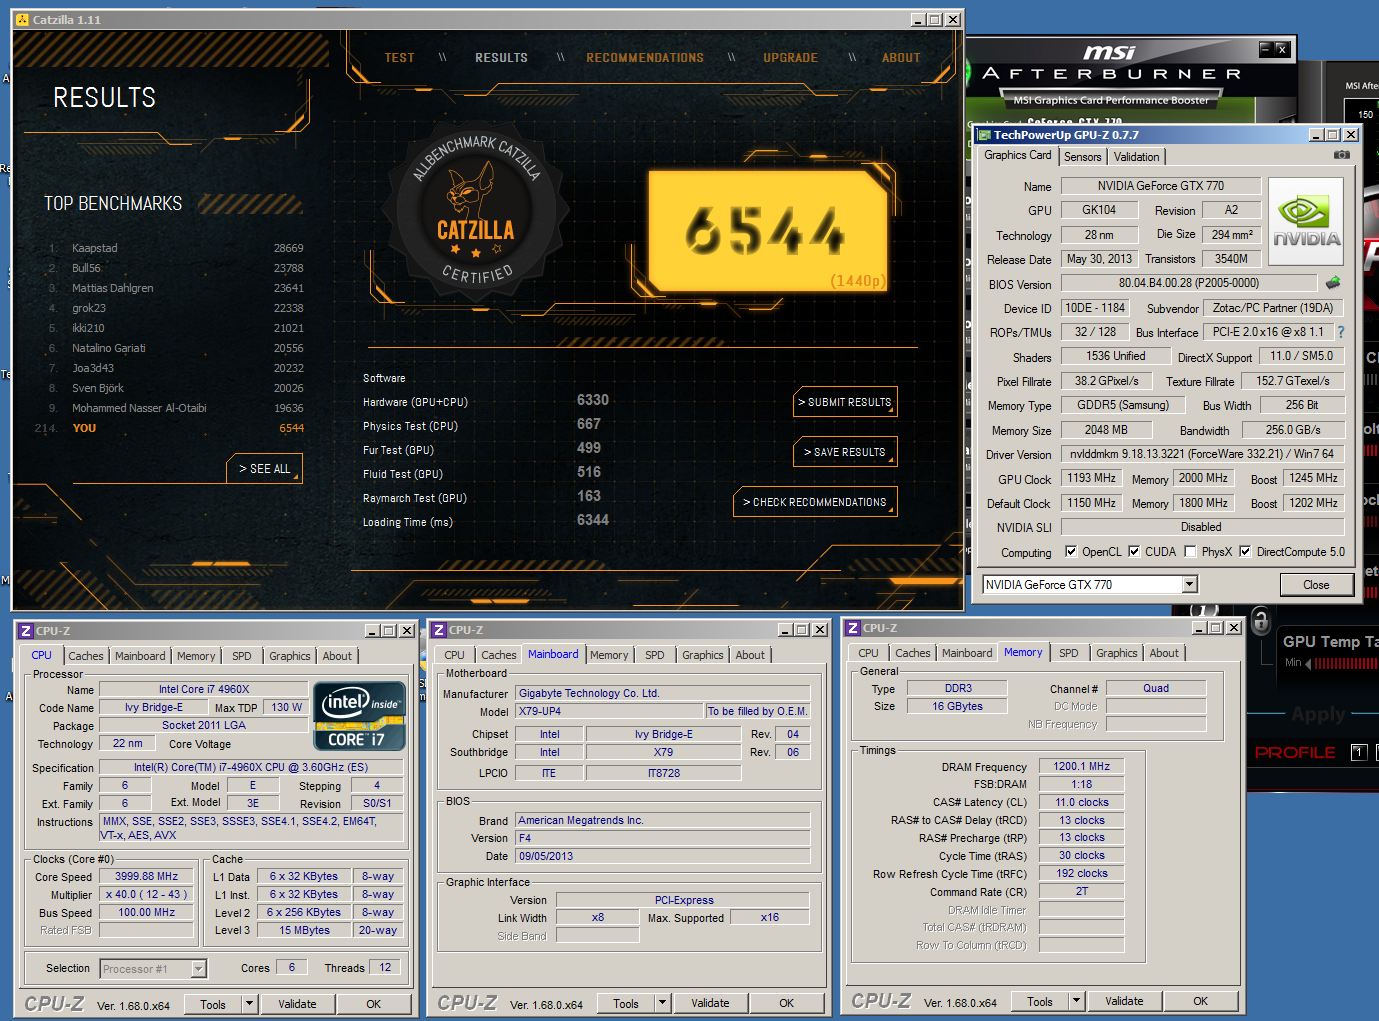Click OK in the CPU-tab CPU-Z window
This screenshot has height=1021, width=1379.
pyautogui.click(x=373, y=1004)
